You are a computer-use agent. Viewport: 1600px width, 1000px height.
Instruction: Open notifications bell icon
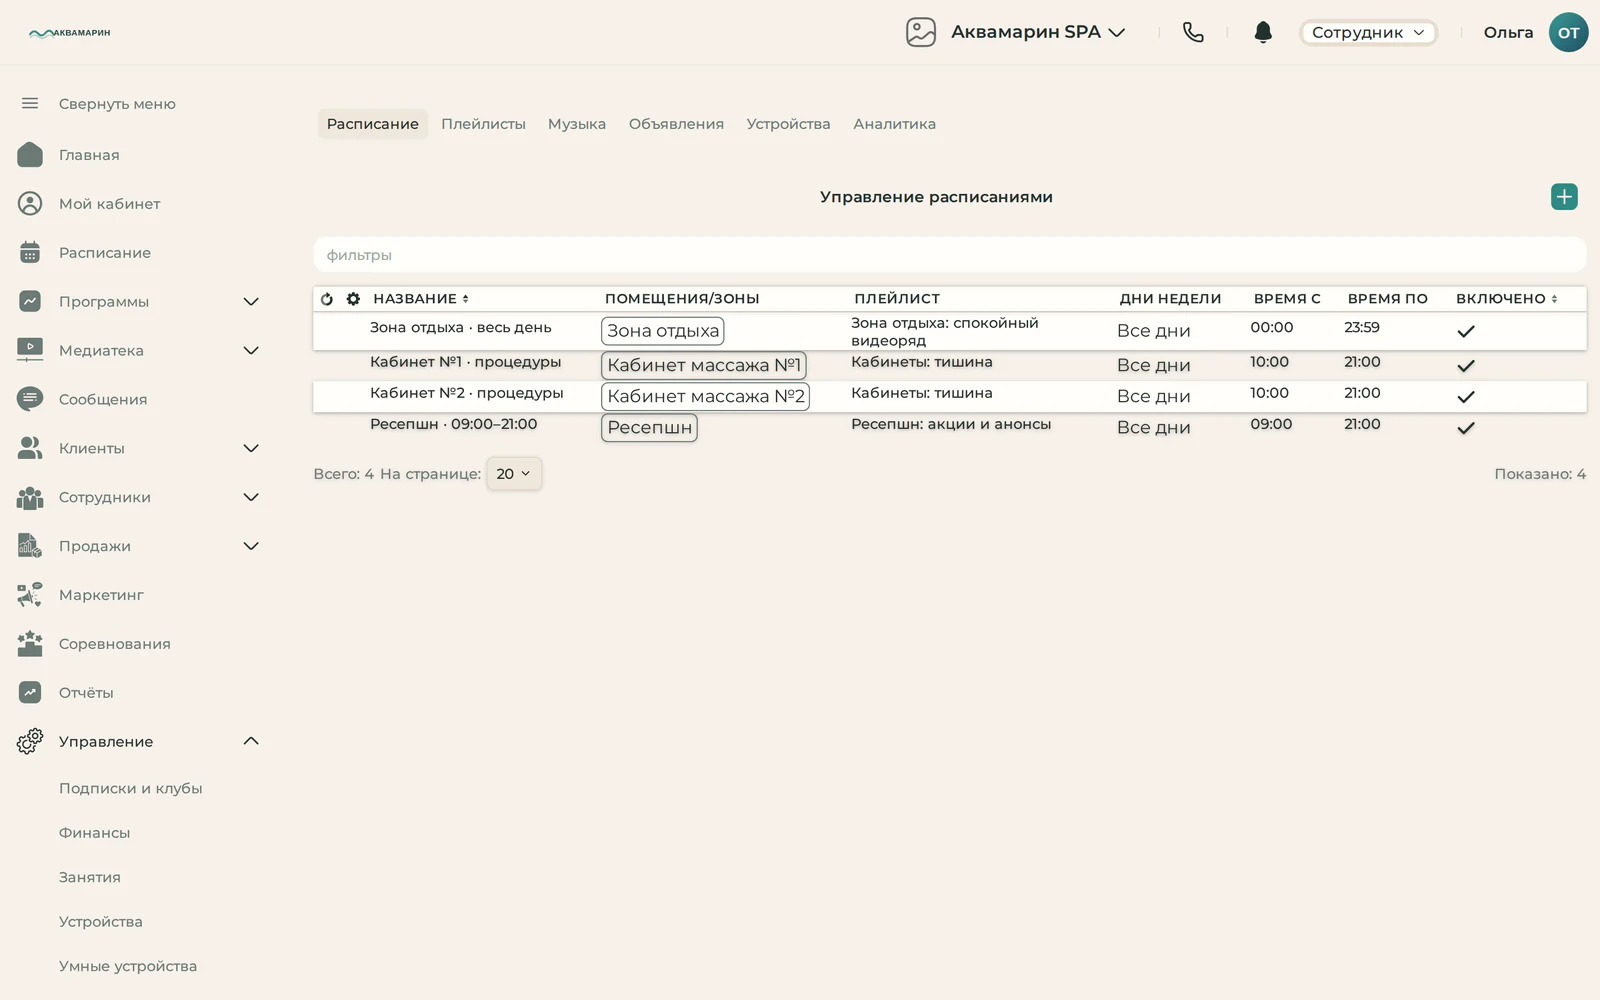pyautogui.click(x=1263, y=32)
